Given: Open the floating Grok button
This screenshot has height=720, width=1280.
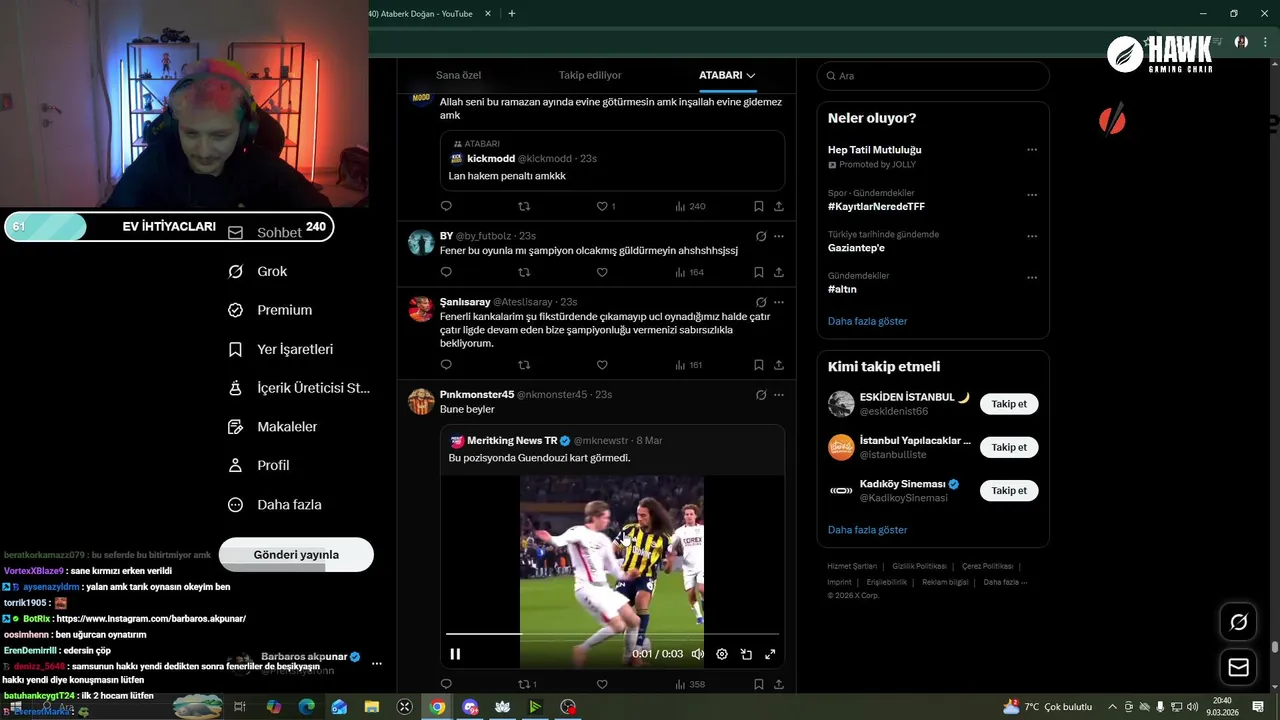Looking at the screenshot, I should click(x=1238, y=622).
